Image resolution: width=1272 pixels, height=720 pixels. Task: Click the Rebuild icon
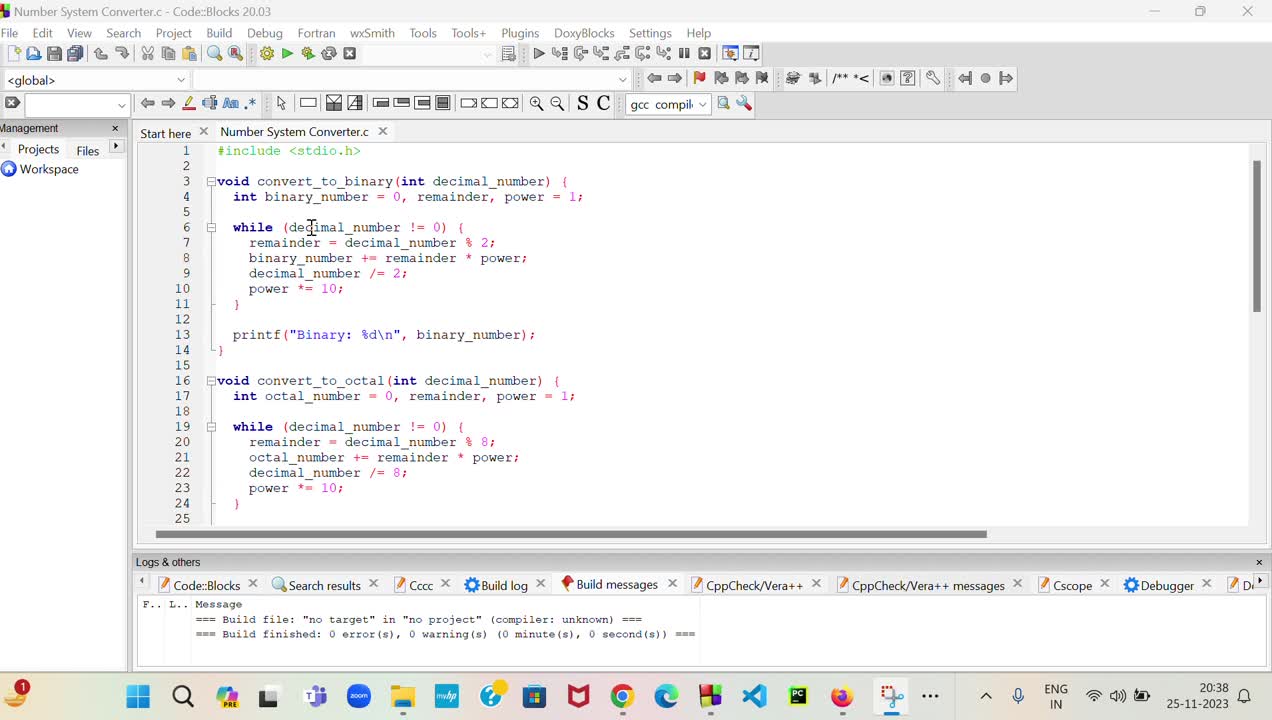pyautogui.click(x=329, y=54)
